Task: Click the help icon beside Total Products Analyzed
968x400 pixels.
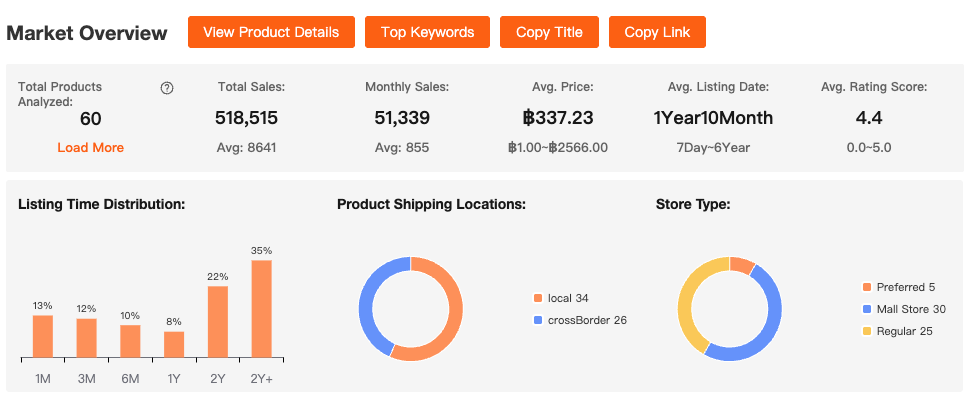Action: (x=167, y=88)
